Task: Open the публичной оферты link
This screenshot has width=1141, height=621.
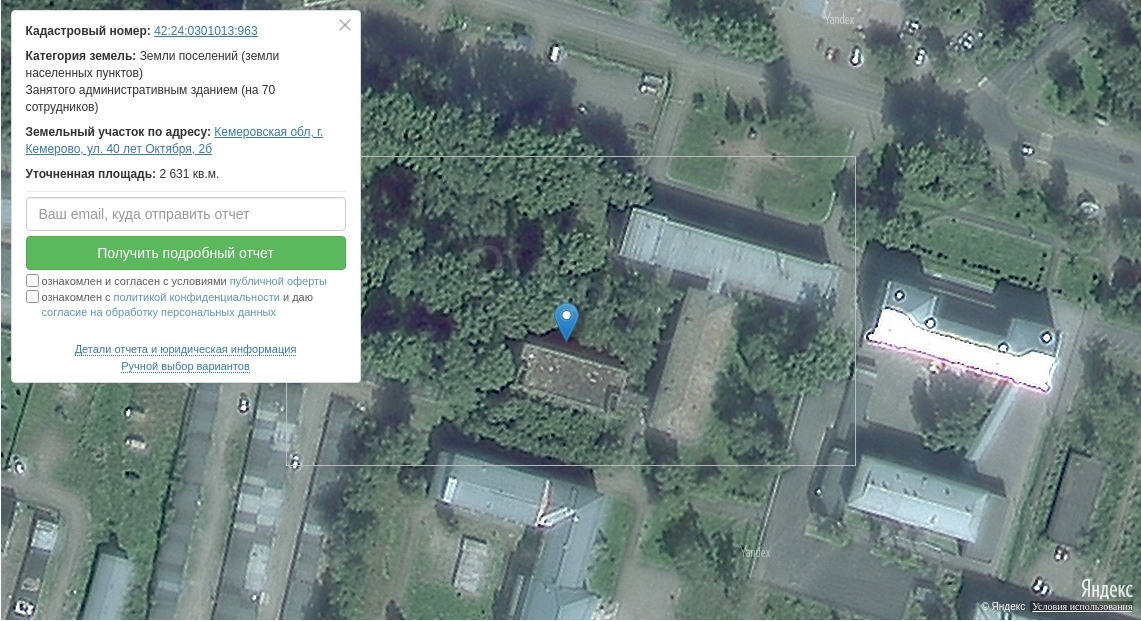Action: 278,281
